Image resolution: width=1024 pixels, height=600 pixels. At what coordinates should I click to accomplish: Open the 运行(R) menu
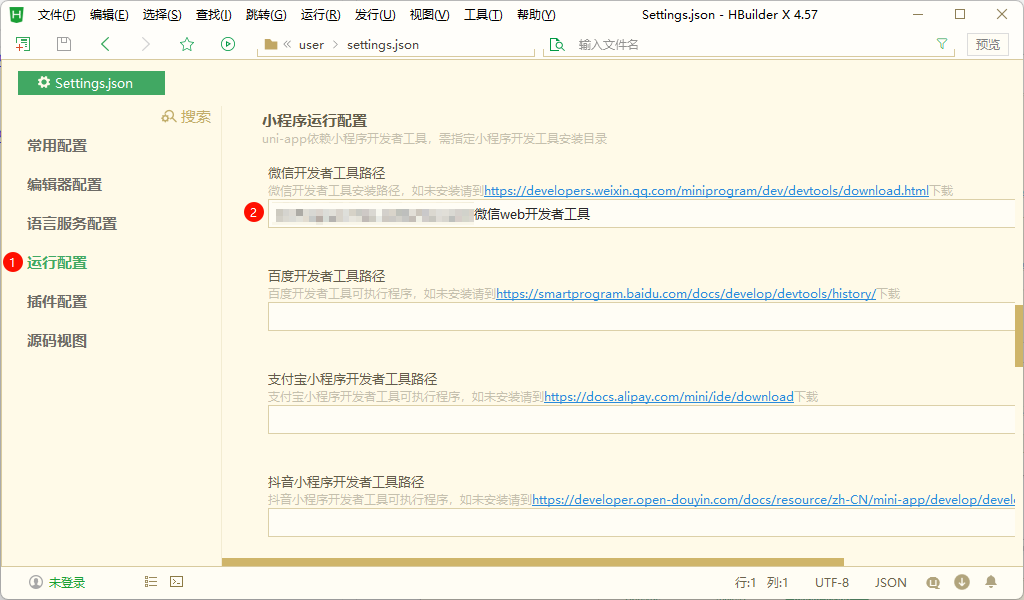(320, 15)
